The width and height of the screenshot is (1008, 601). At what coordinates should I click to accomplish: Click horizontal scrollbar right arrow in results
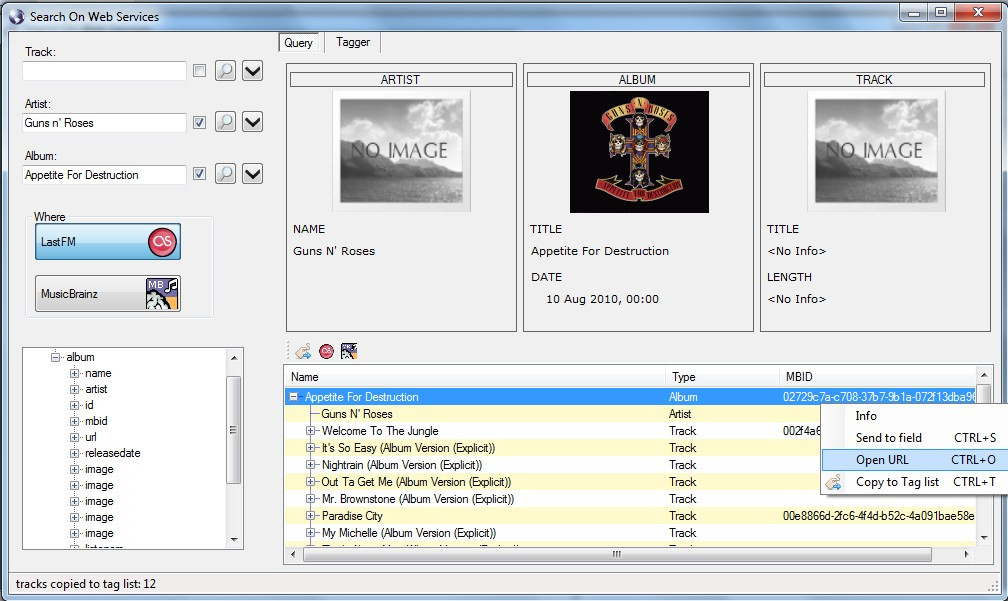966,554
